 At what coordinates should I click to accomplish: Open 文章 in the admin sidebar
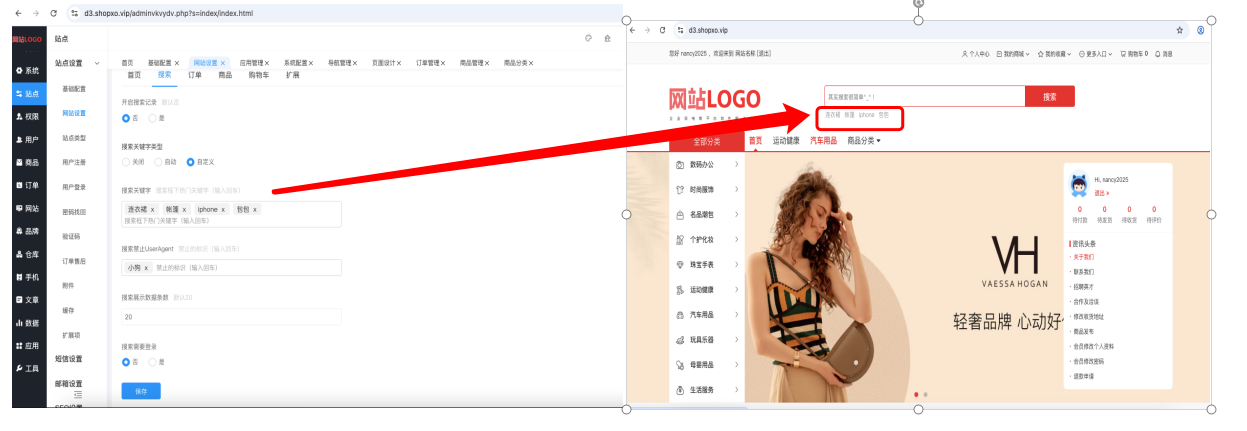tap(29, 300)
